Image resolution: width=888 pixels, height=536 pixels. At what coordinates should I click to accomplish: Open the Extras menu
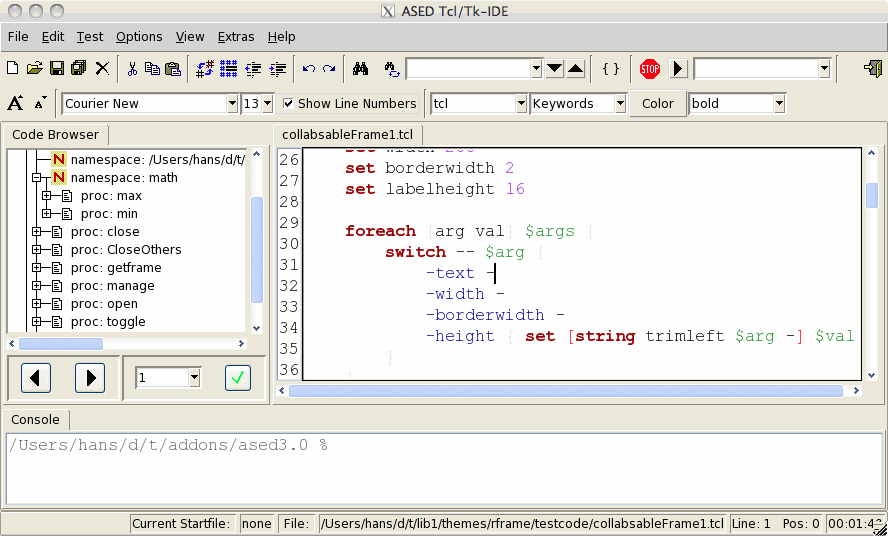[x=236, y=37]
